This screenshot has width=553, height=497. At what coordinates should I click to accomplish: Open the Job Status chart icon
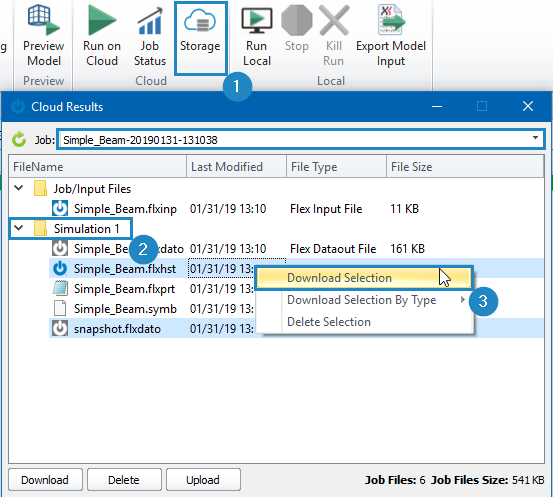click(x=150, y=21)
